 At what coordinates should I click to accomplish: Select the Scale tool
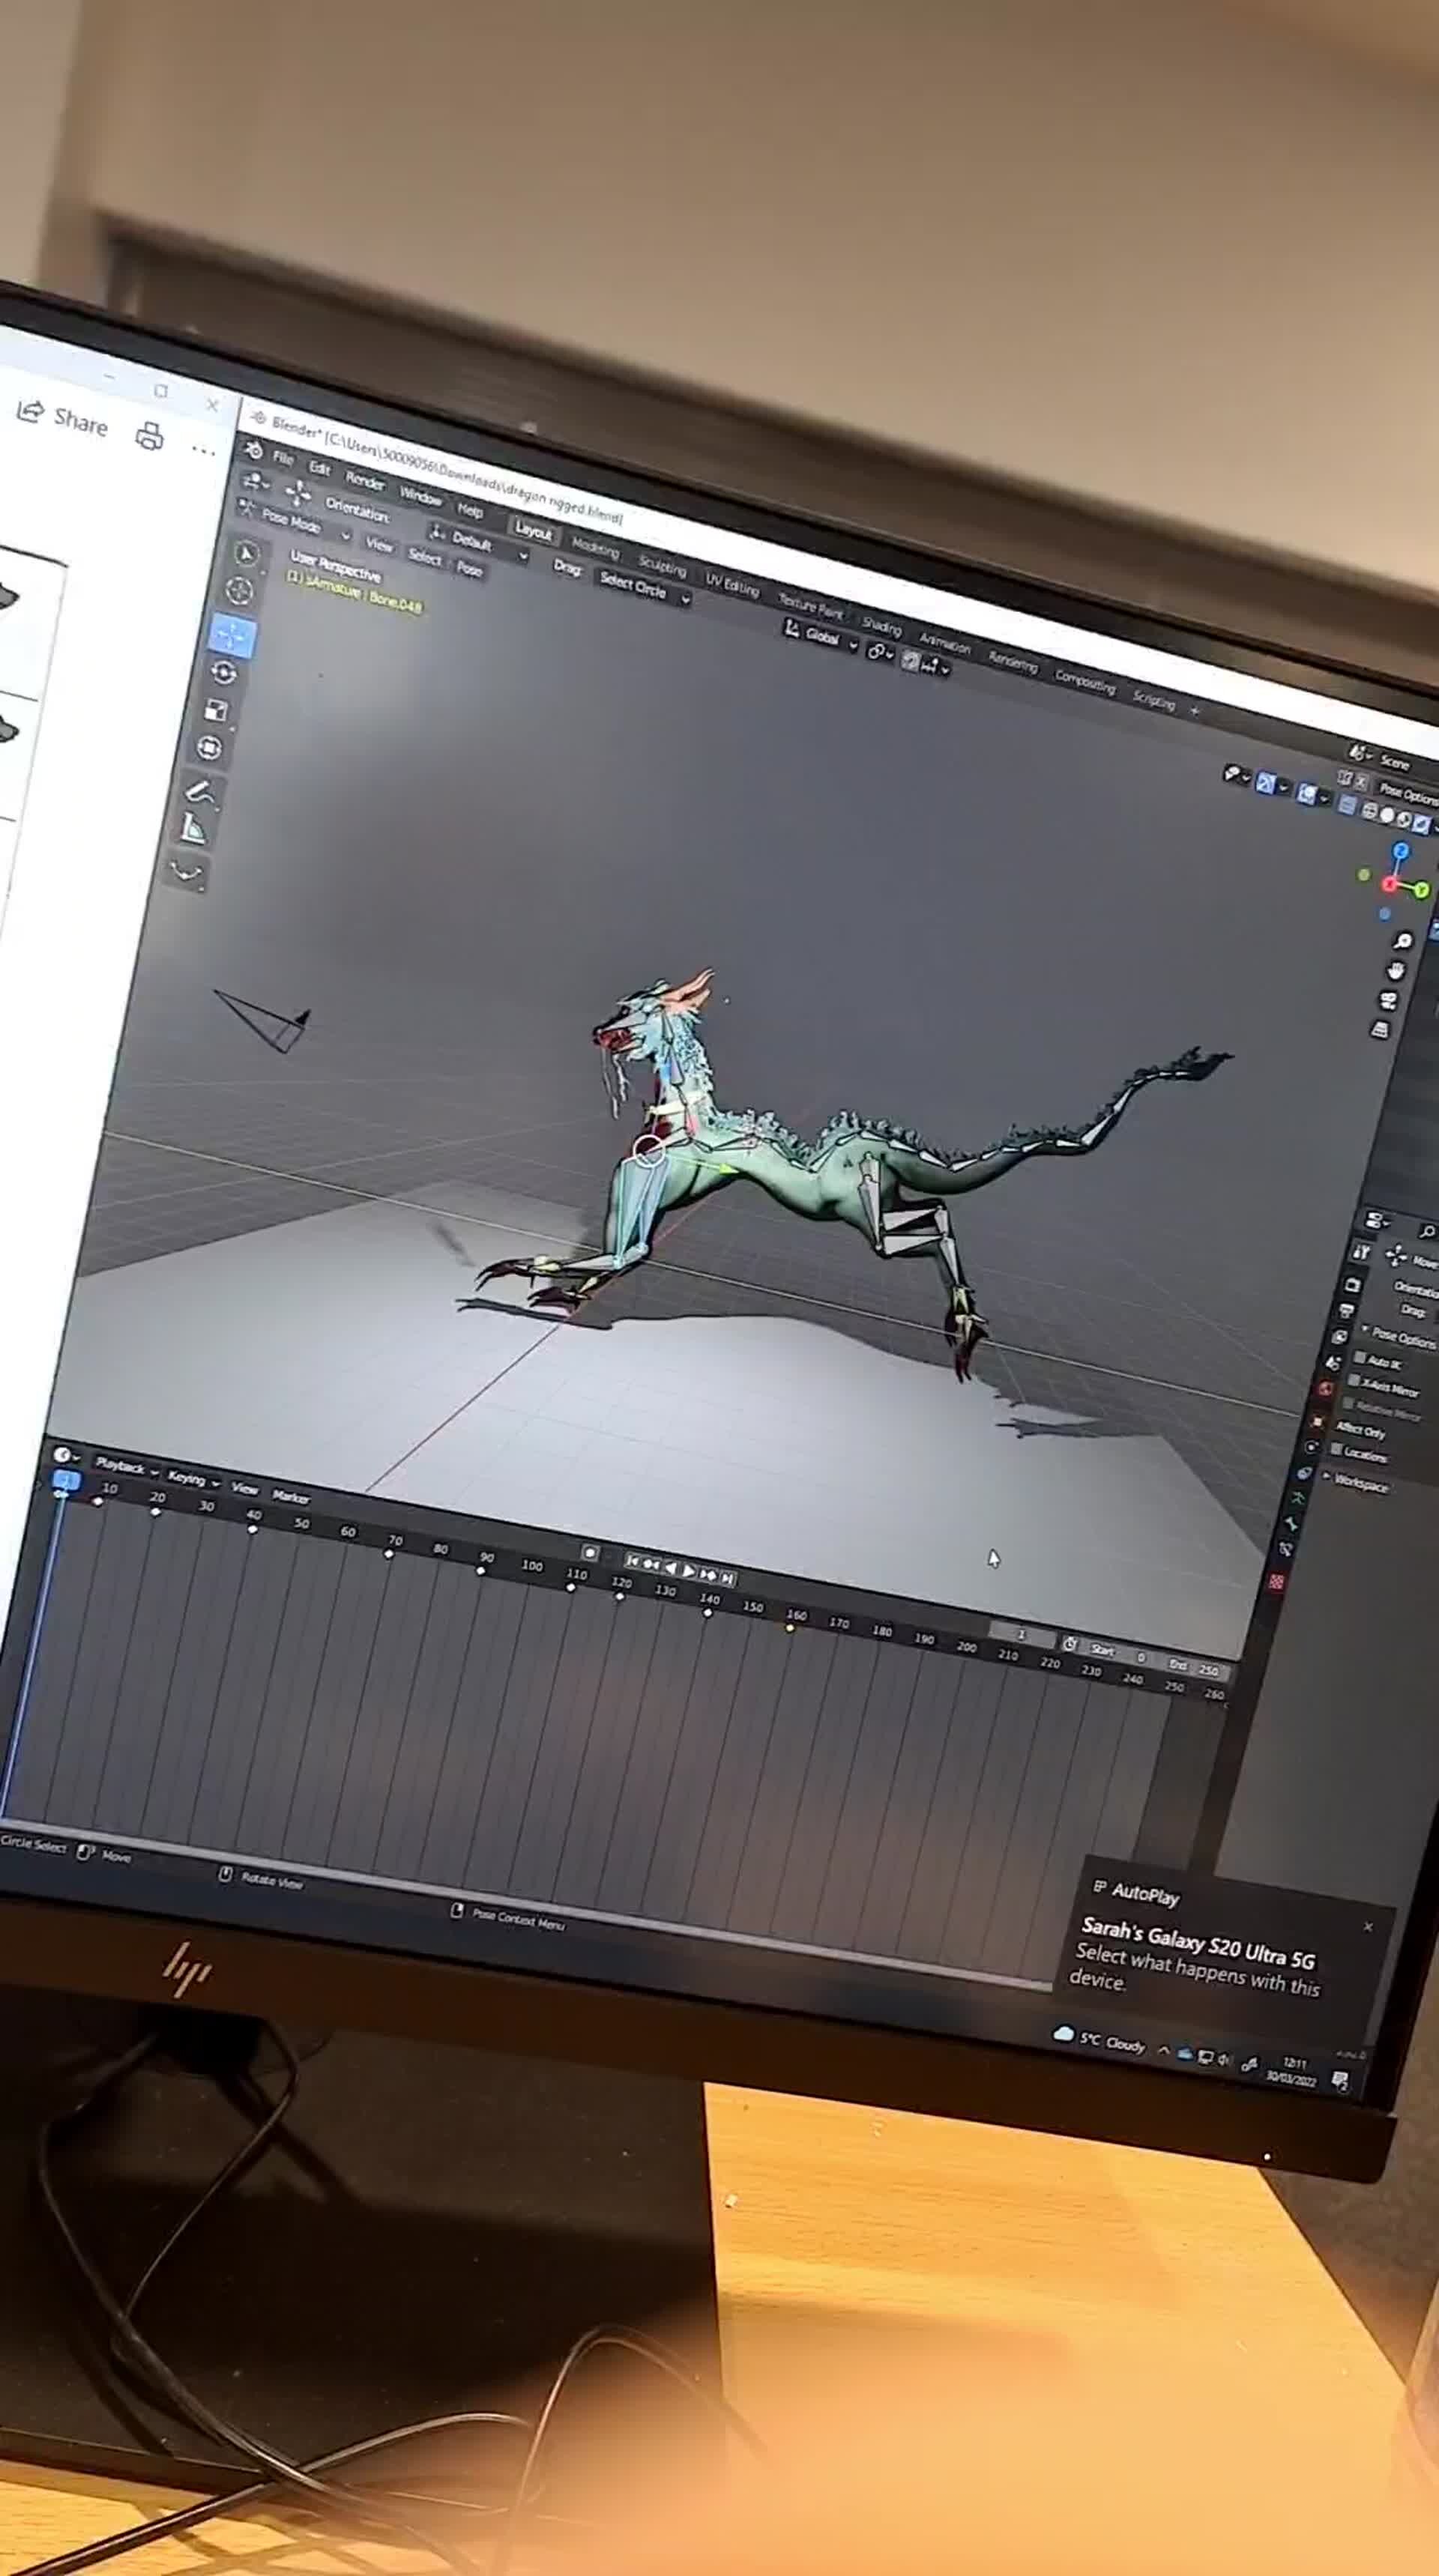coord(214,710)
